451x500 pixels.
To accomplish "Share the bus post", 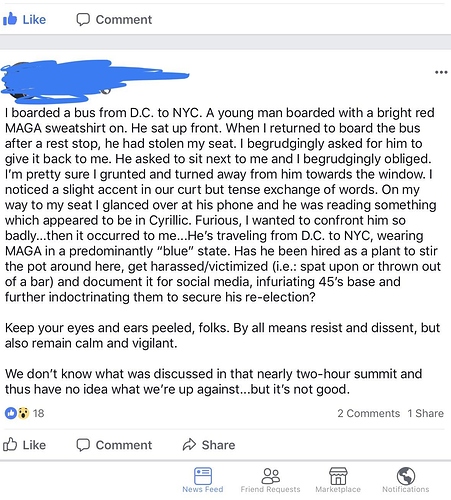I will (209, 445).
